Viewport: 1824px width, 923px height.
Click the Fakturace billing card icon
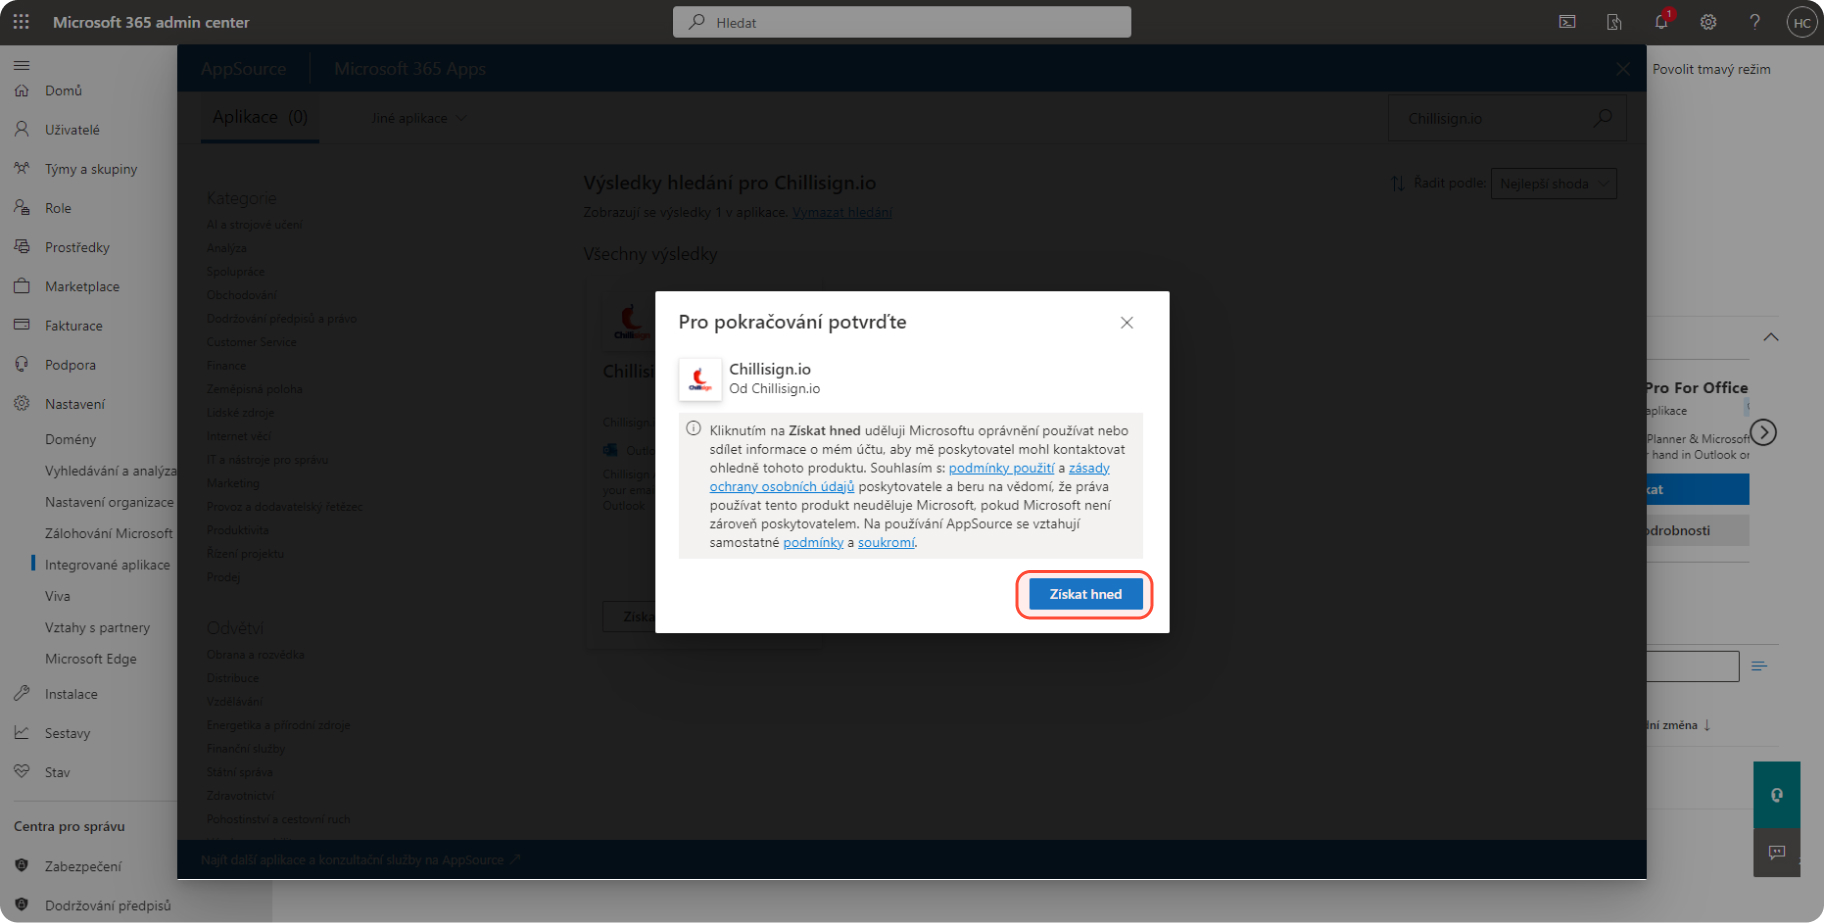tap(22, 325)
